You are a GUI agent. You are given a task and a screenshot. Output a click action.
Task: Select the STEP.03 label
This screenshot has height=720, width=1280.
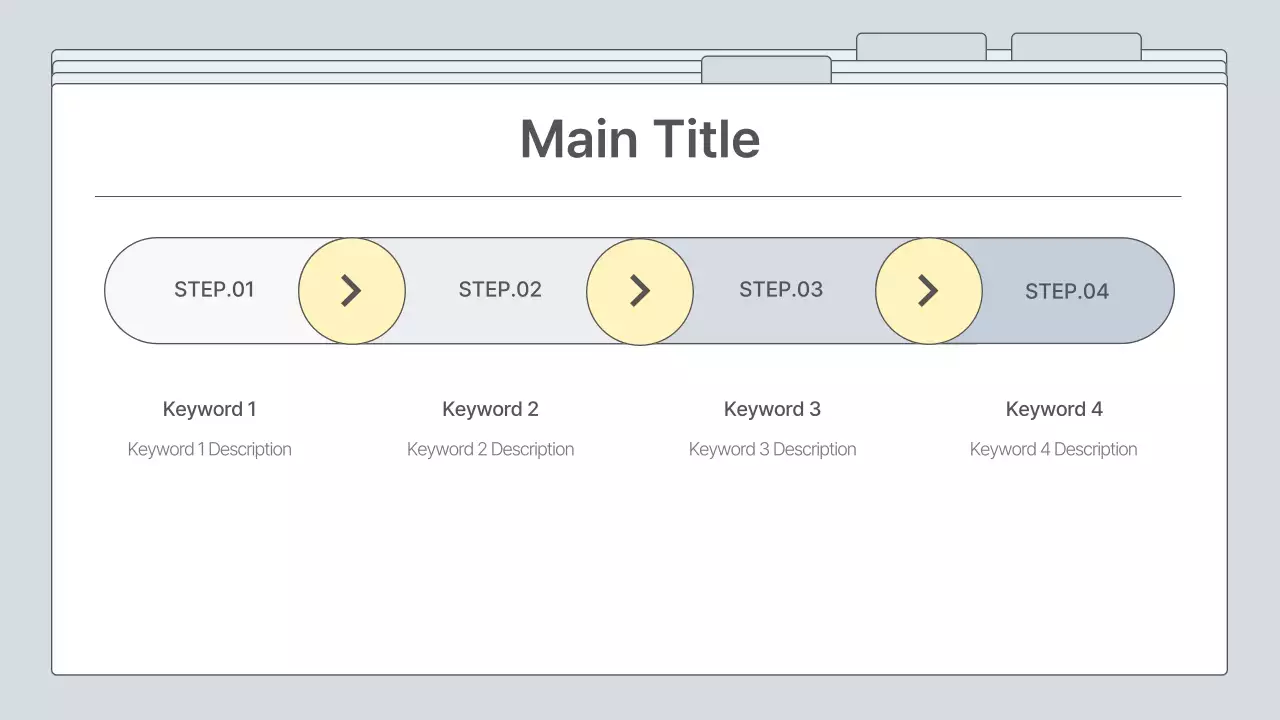(x=781, y=290)
